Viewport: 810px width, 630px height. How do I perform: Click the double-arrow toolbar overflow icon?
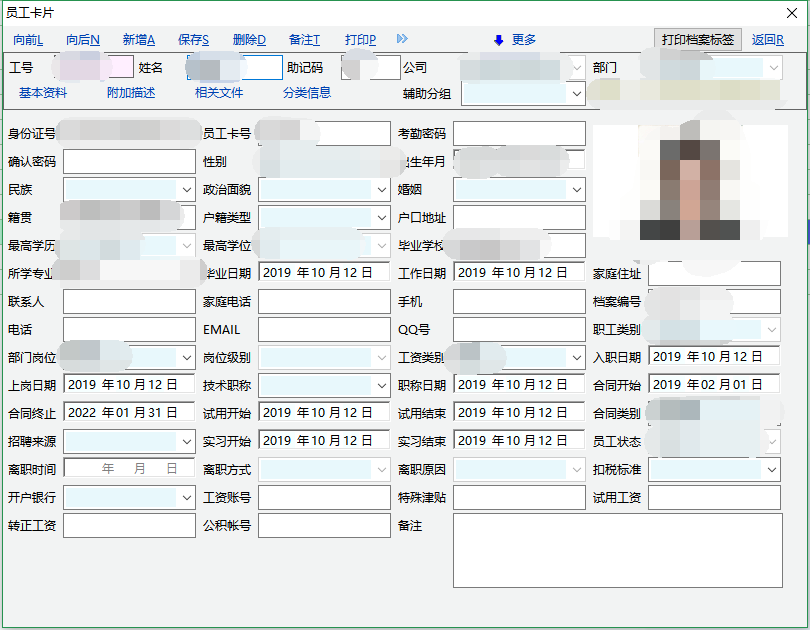(402, 39)
